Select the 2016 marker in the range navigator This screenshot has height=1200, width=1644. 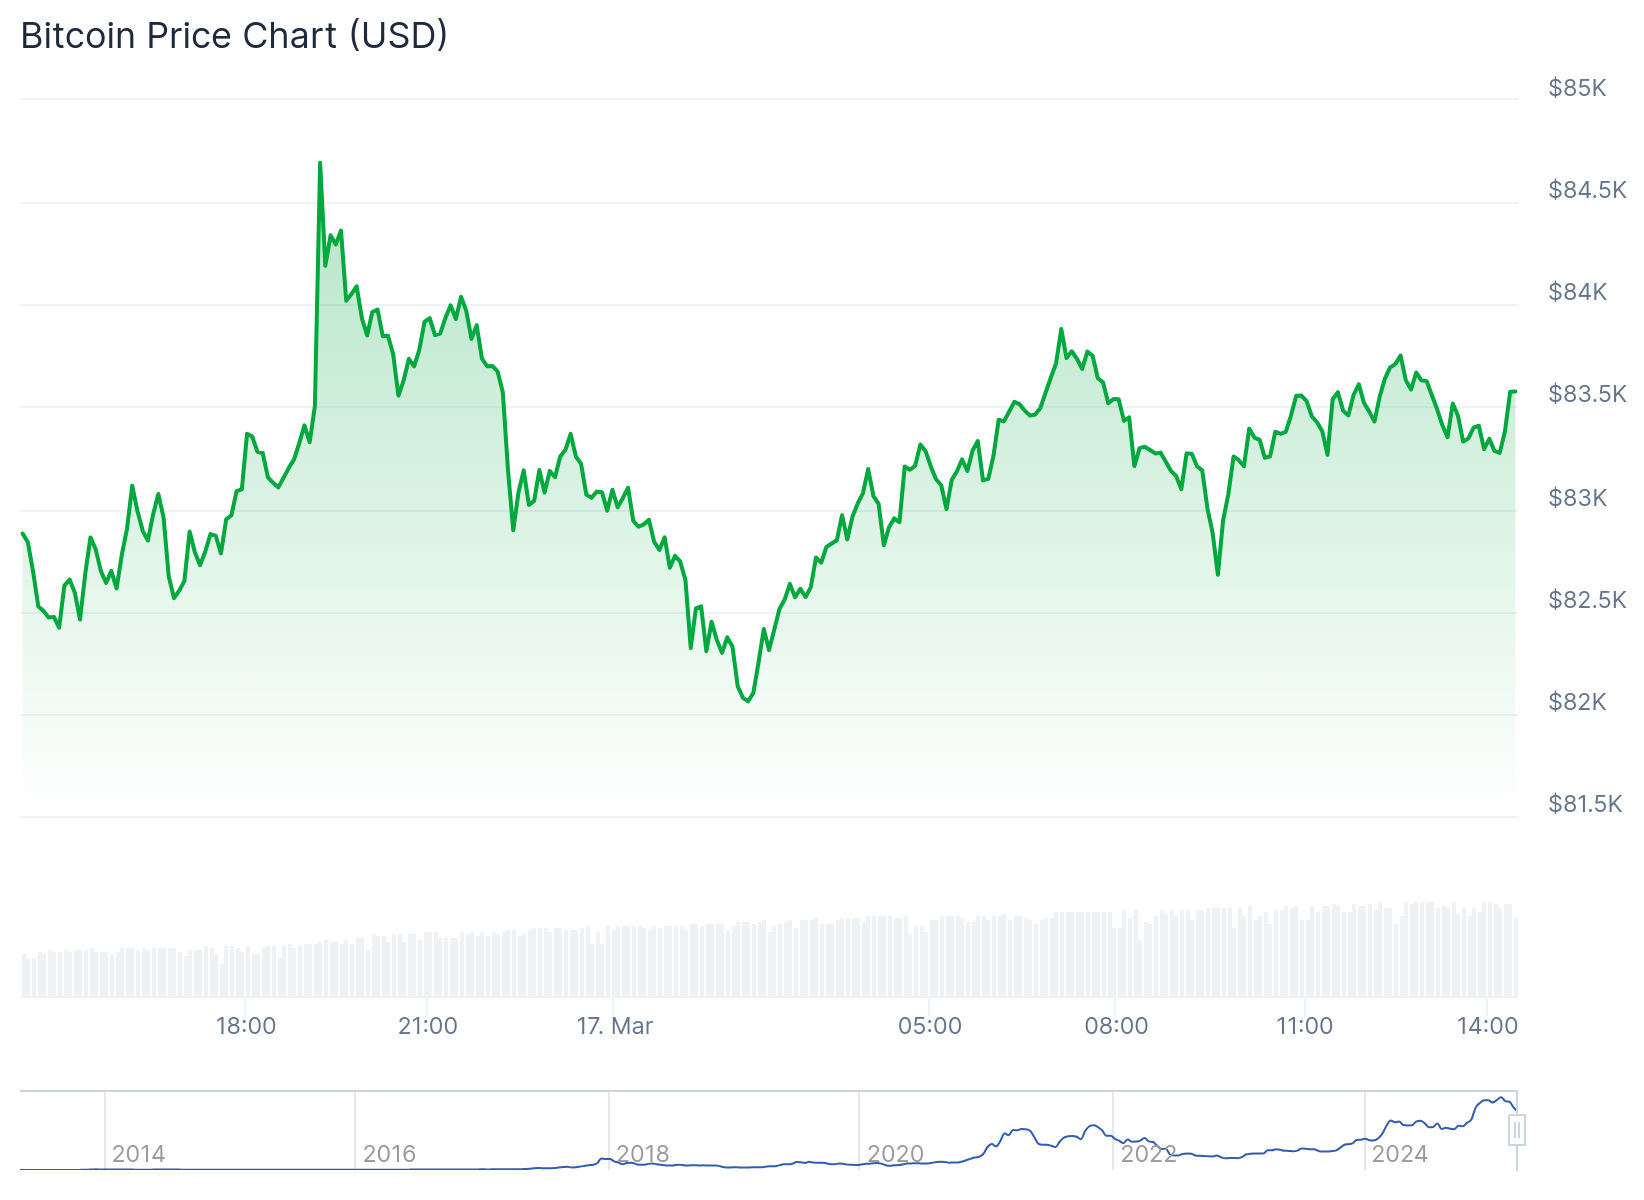coord(389,1154)
